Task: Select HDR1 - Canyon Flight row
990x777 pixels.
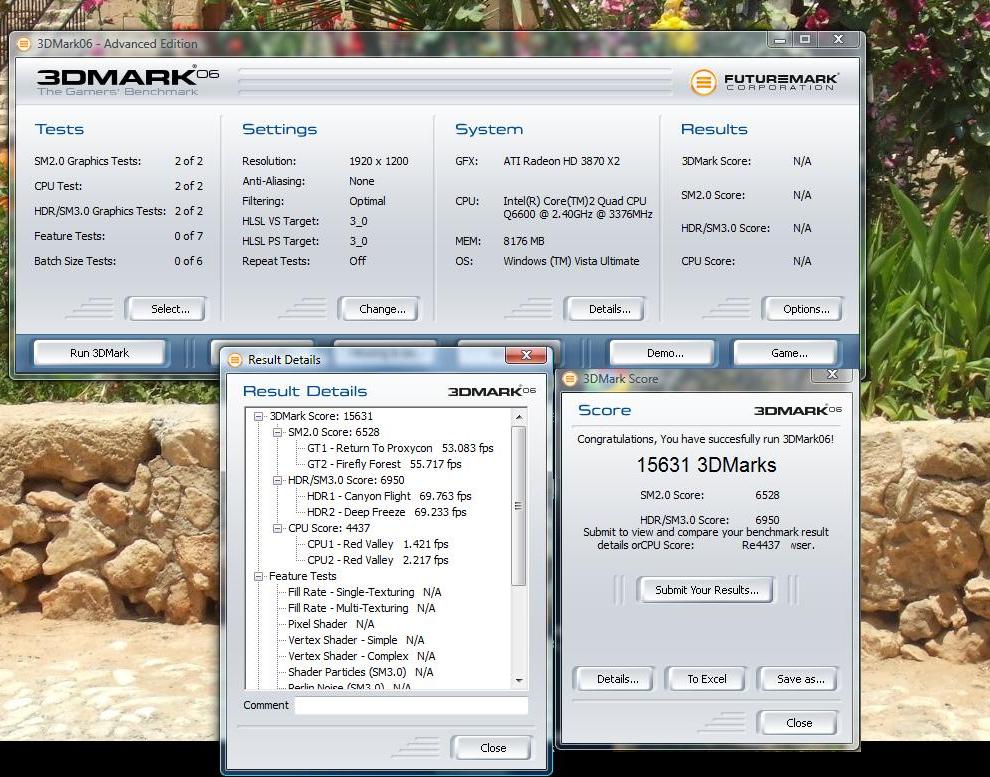Action: pyautogui.click(x=389, y=496)
